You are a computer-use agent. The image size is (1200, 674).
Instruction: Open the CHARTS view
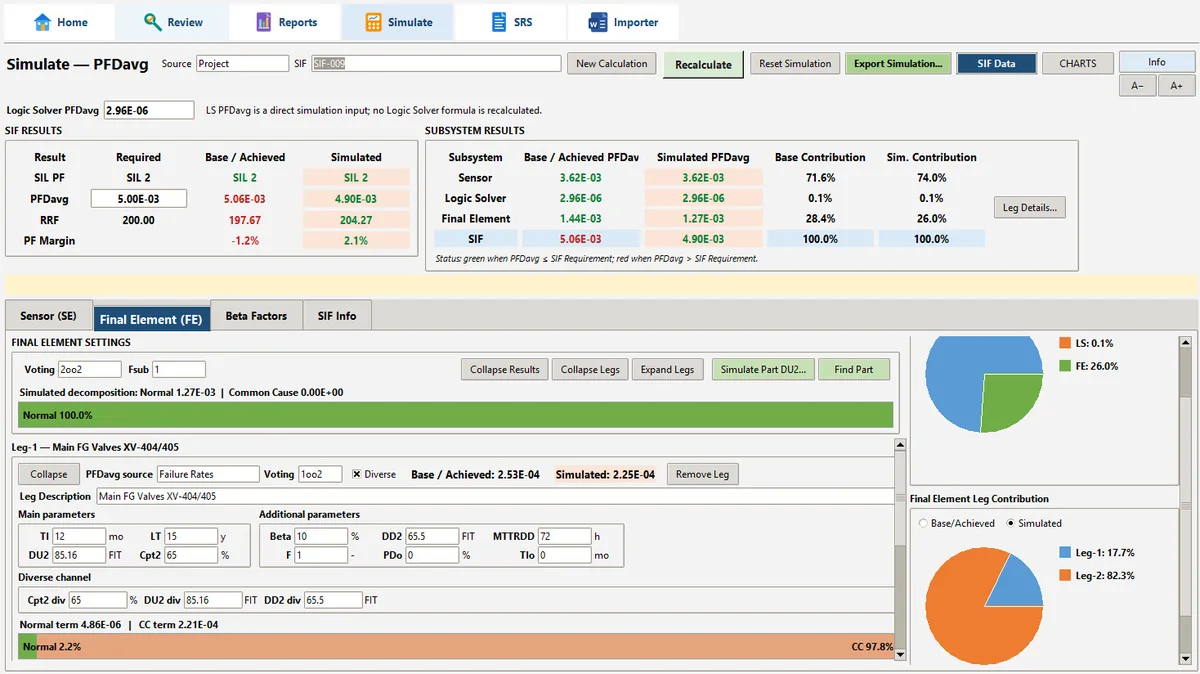tap(1077, 63)
